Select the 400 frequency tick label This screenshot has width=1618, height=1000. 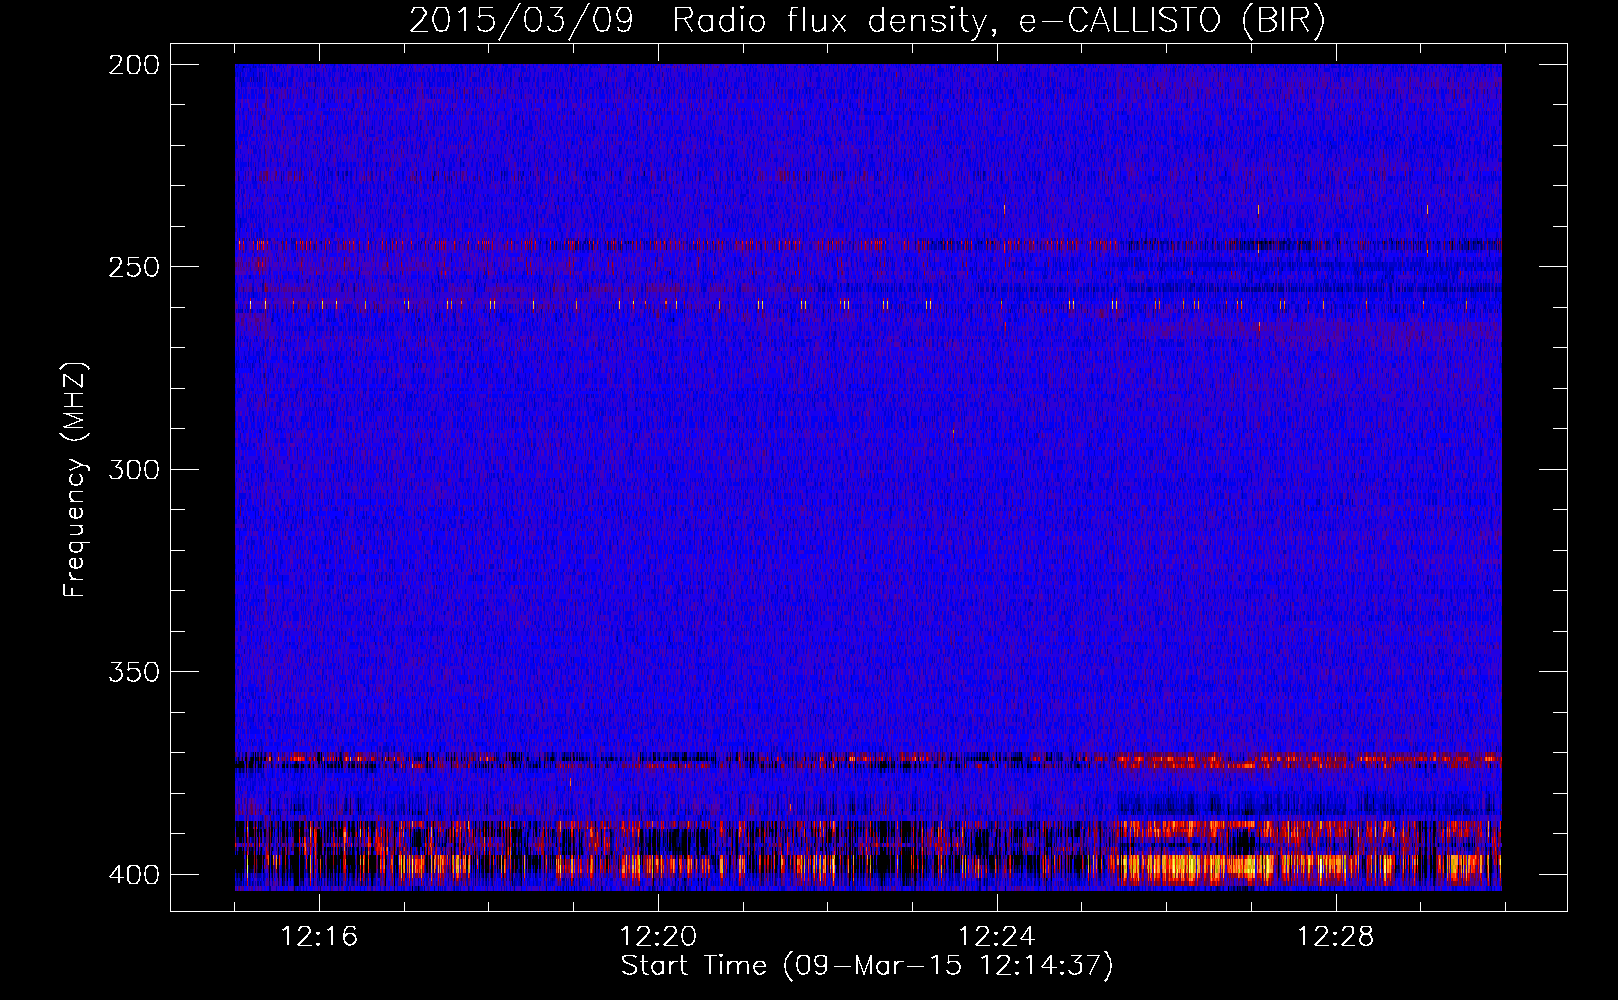pyautogui.click(x=133, y=875)
